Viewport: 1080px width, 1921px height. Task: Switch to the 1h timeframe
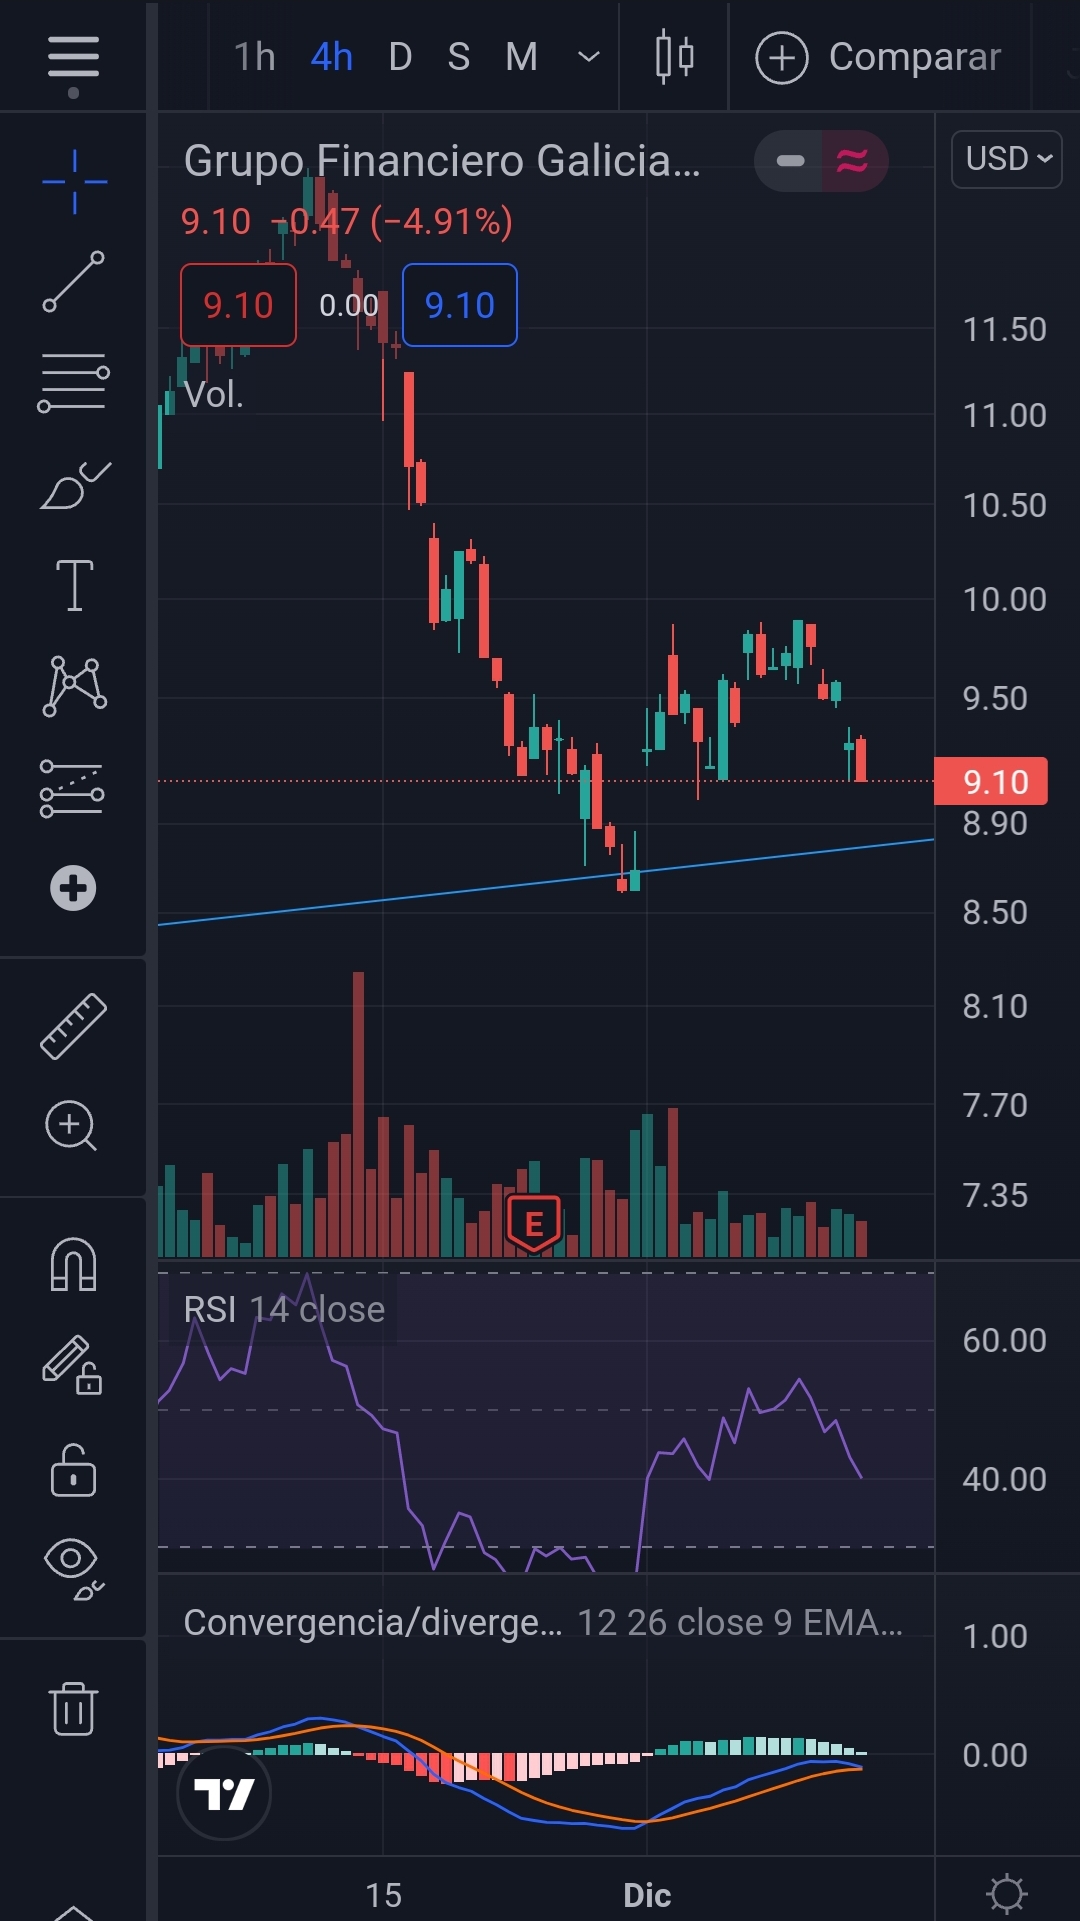coord(254,57)
